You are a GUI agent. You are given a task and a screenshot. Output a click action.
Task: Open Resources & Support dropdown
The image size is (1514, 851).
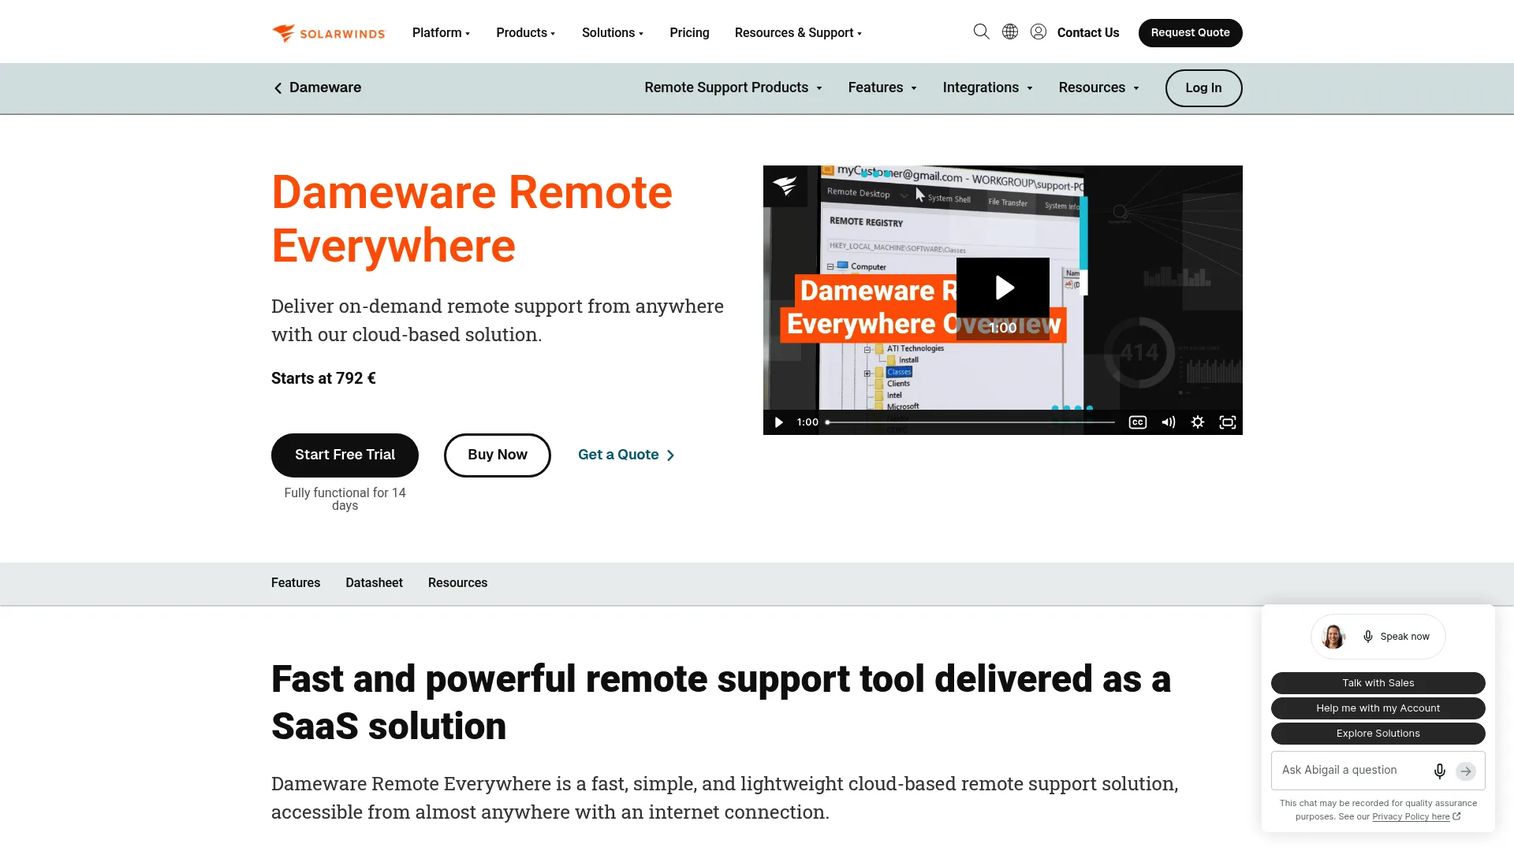[798, 33]
